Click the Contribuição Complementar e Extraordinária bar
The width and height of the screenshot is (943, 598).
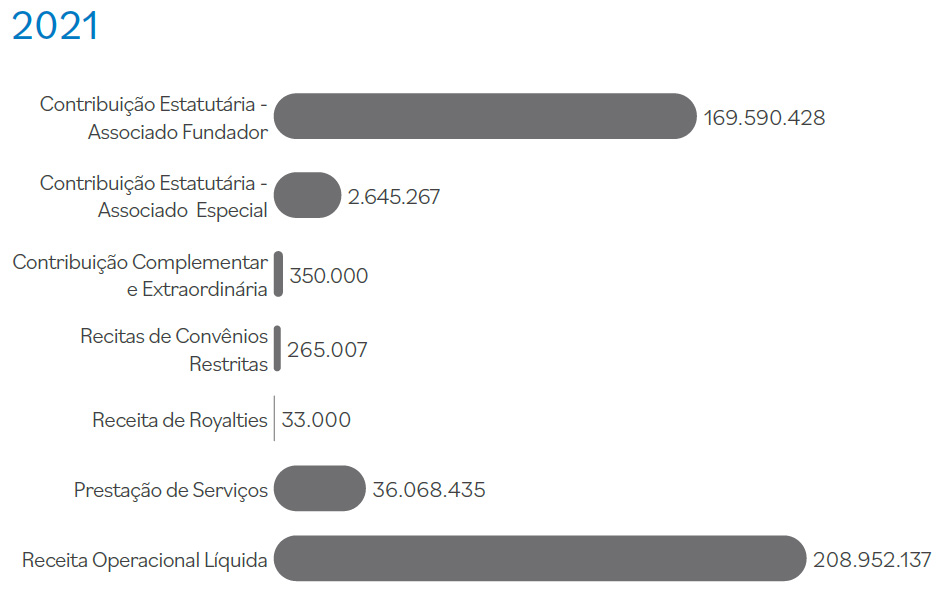279,274
